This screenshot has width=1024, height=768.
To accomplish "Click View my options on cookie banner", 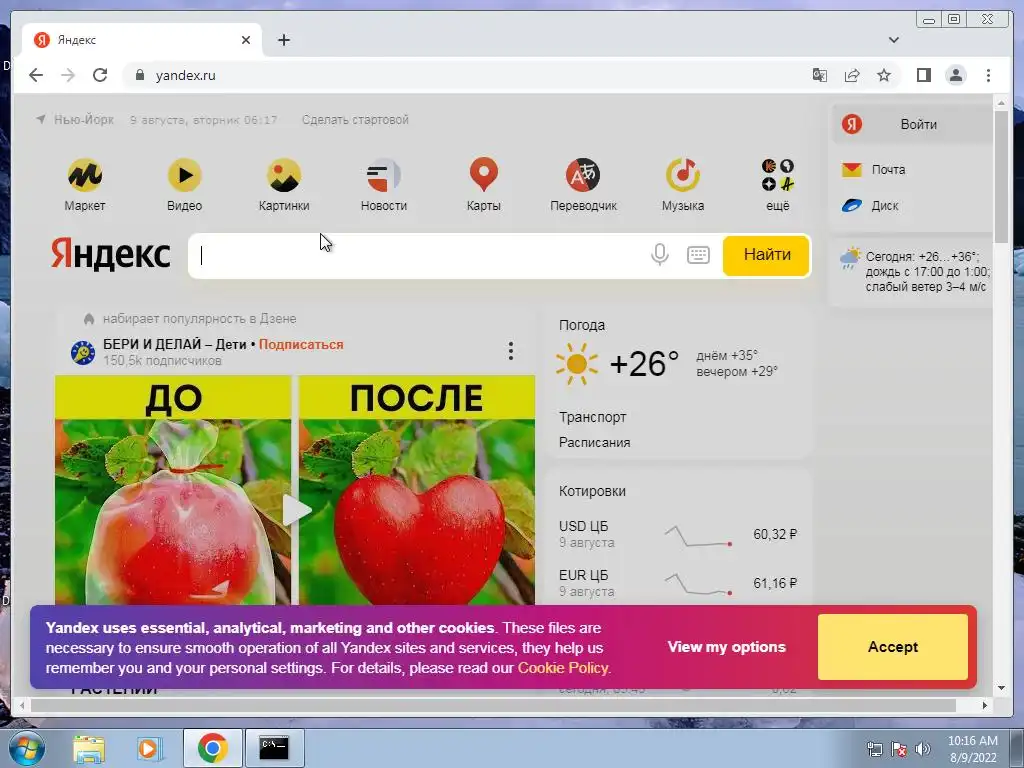I will coord(726,647).
